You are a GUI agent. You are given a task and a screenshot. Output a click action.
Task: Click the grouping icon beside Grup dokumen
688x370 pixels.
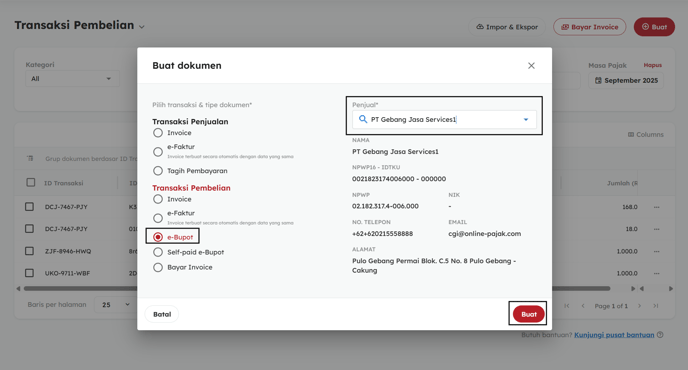click(30, 158)
